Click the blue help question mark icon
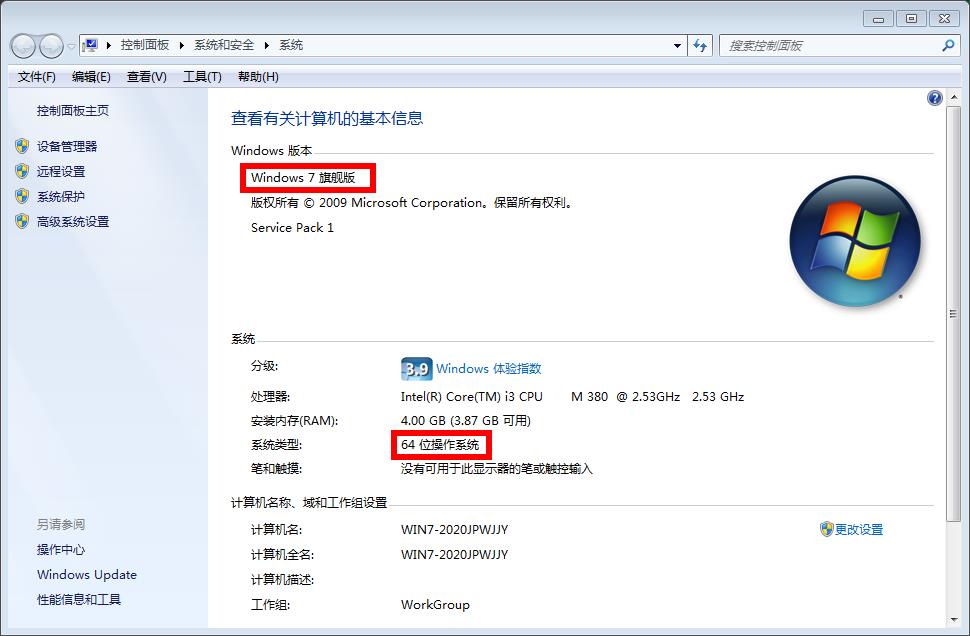Viewport: 970px width, 636px height. 934,98
